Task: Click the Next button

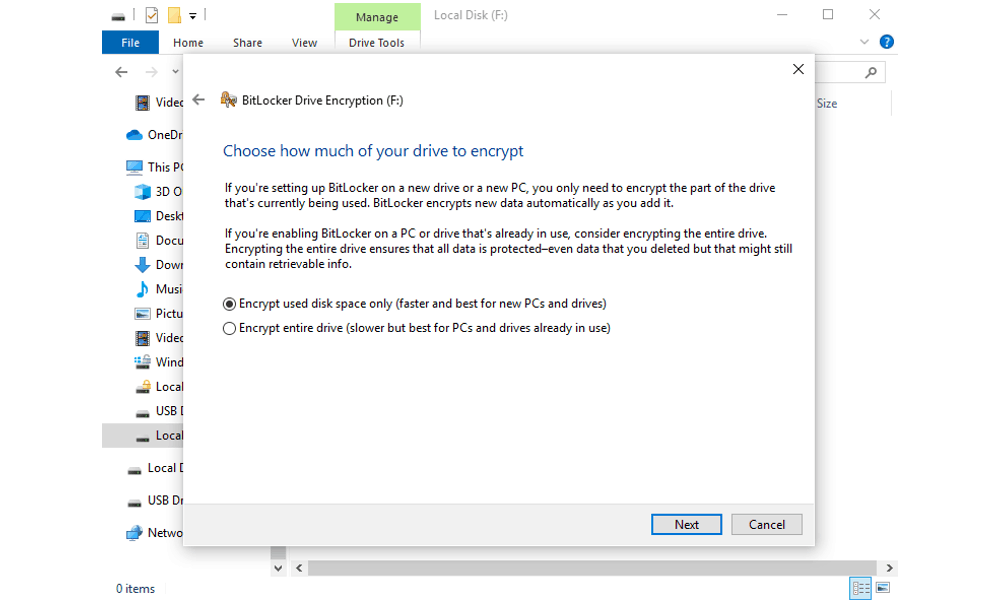Action: coord(686,524)
